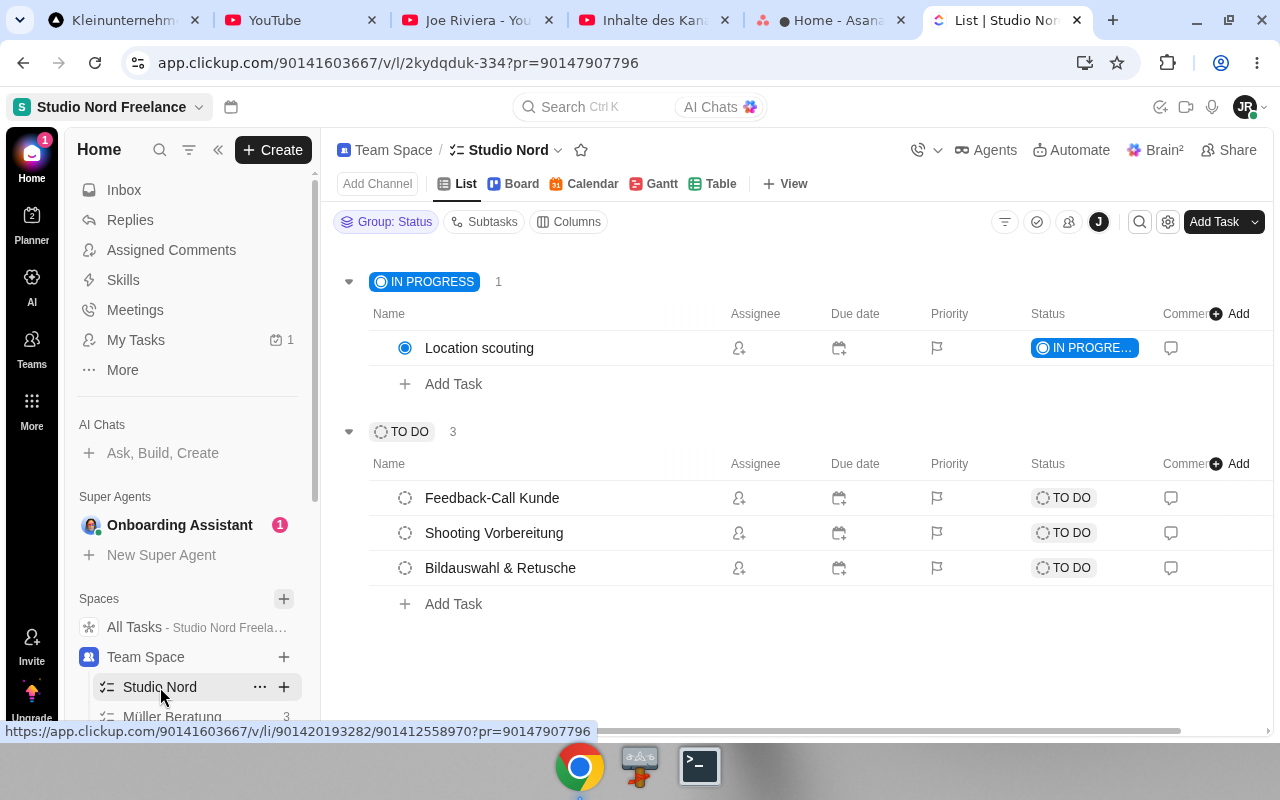Toggle status circle of Feedback-Call Kunde
The image size is (1280, 800).
point(405,498)
